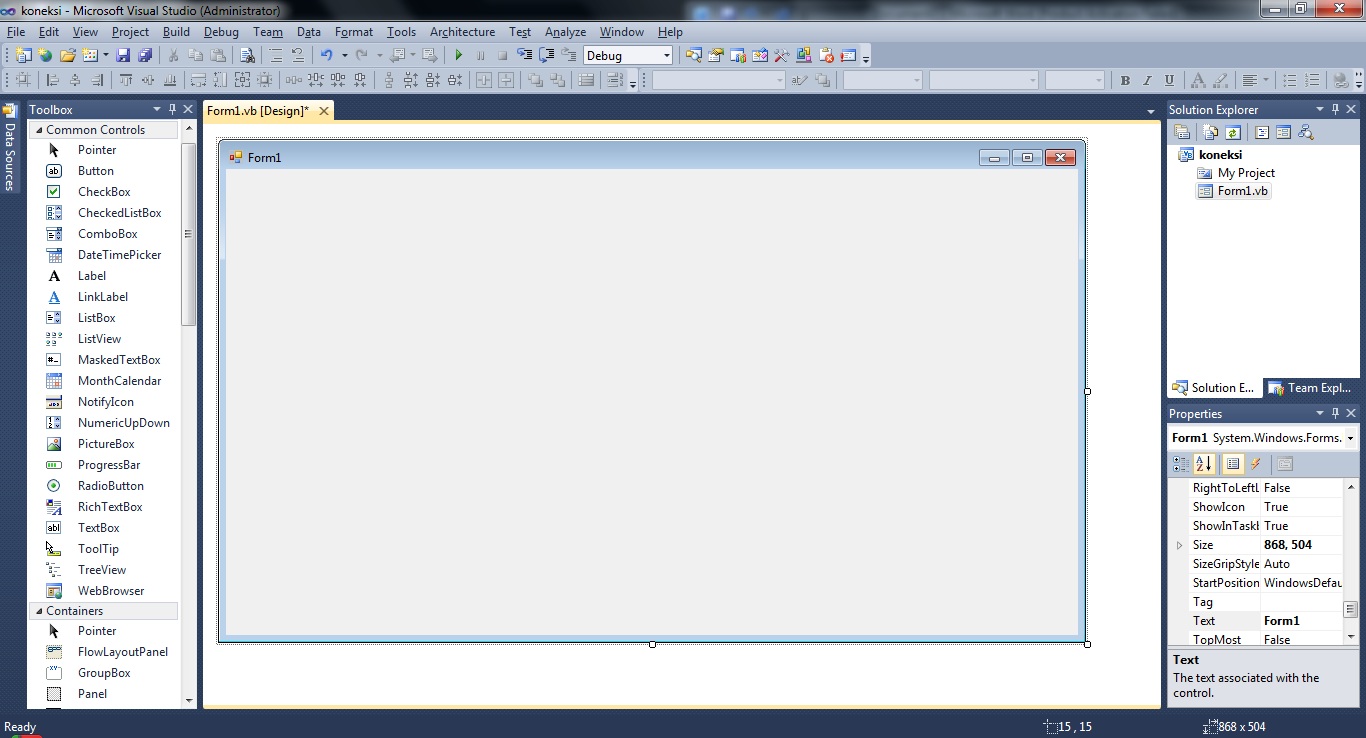
Task: Start debugging with the green play icon
Action: 459,55
